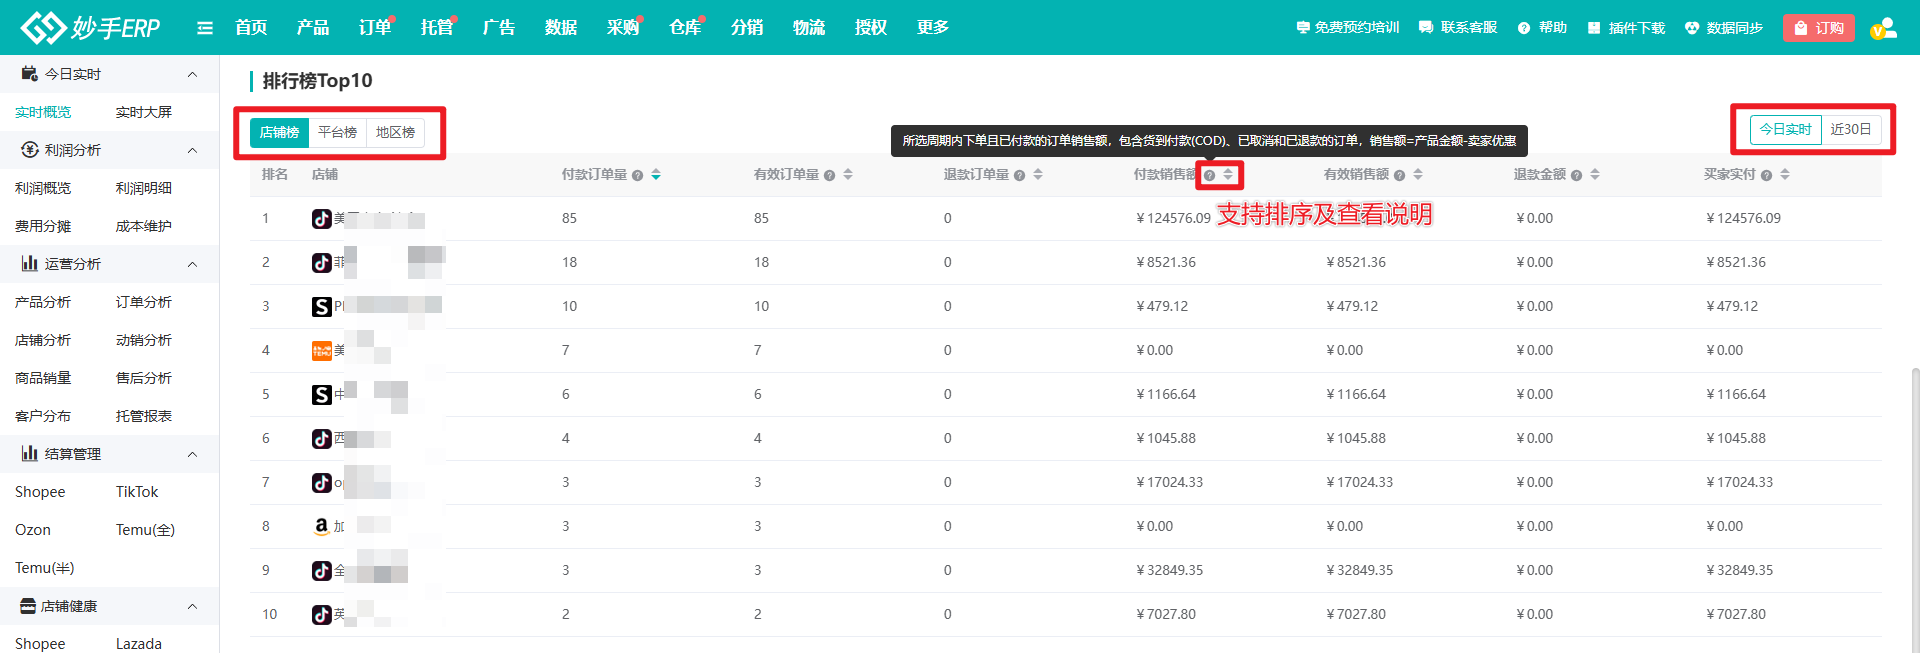Open 店铺分析 in the sidebar
The width and height of the screenshot is (1920, 653).
pos(43,340)
